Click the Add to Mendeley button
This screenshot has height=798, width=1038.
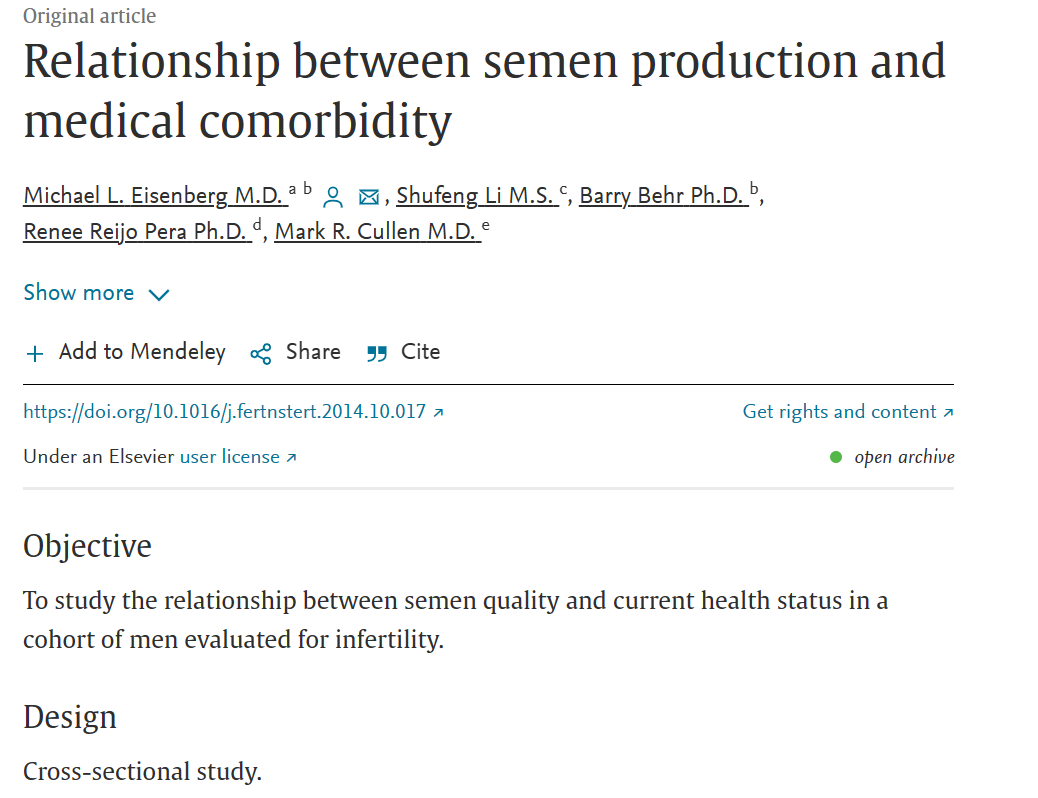click(142, 352)
